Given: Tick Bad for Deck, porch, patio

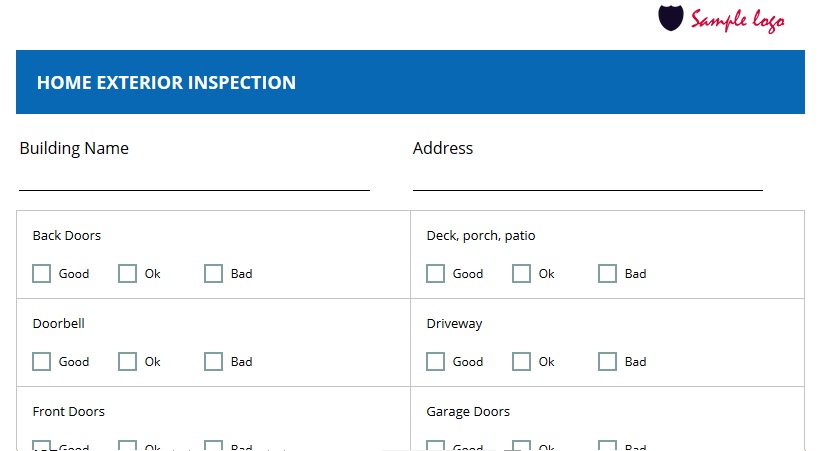Looking at the screenshot, I should click(607, 273).
